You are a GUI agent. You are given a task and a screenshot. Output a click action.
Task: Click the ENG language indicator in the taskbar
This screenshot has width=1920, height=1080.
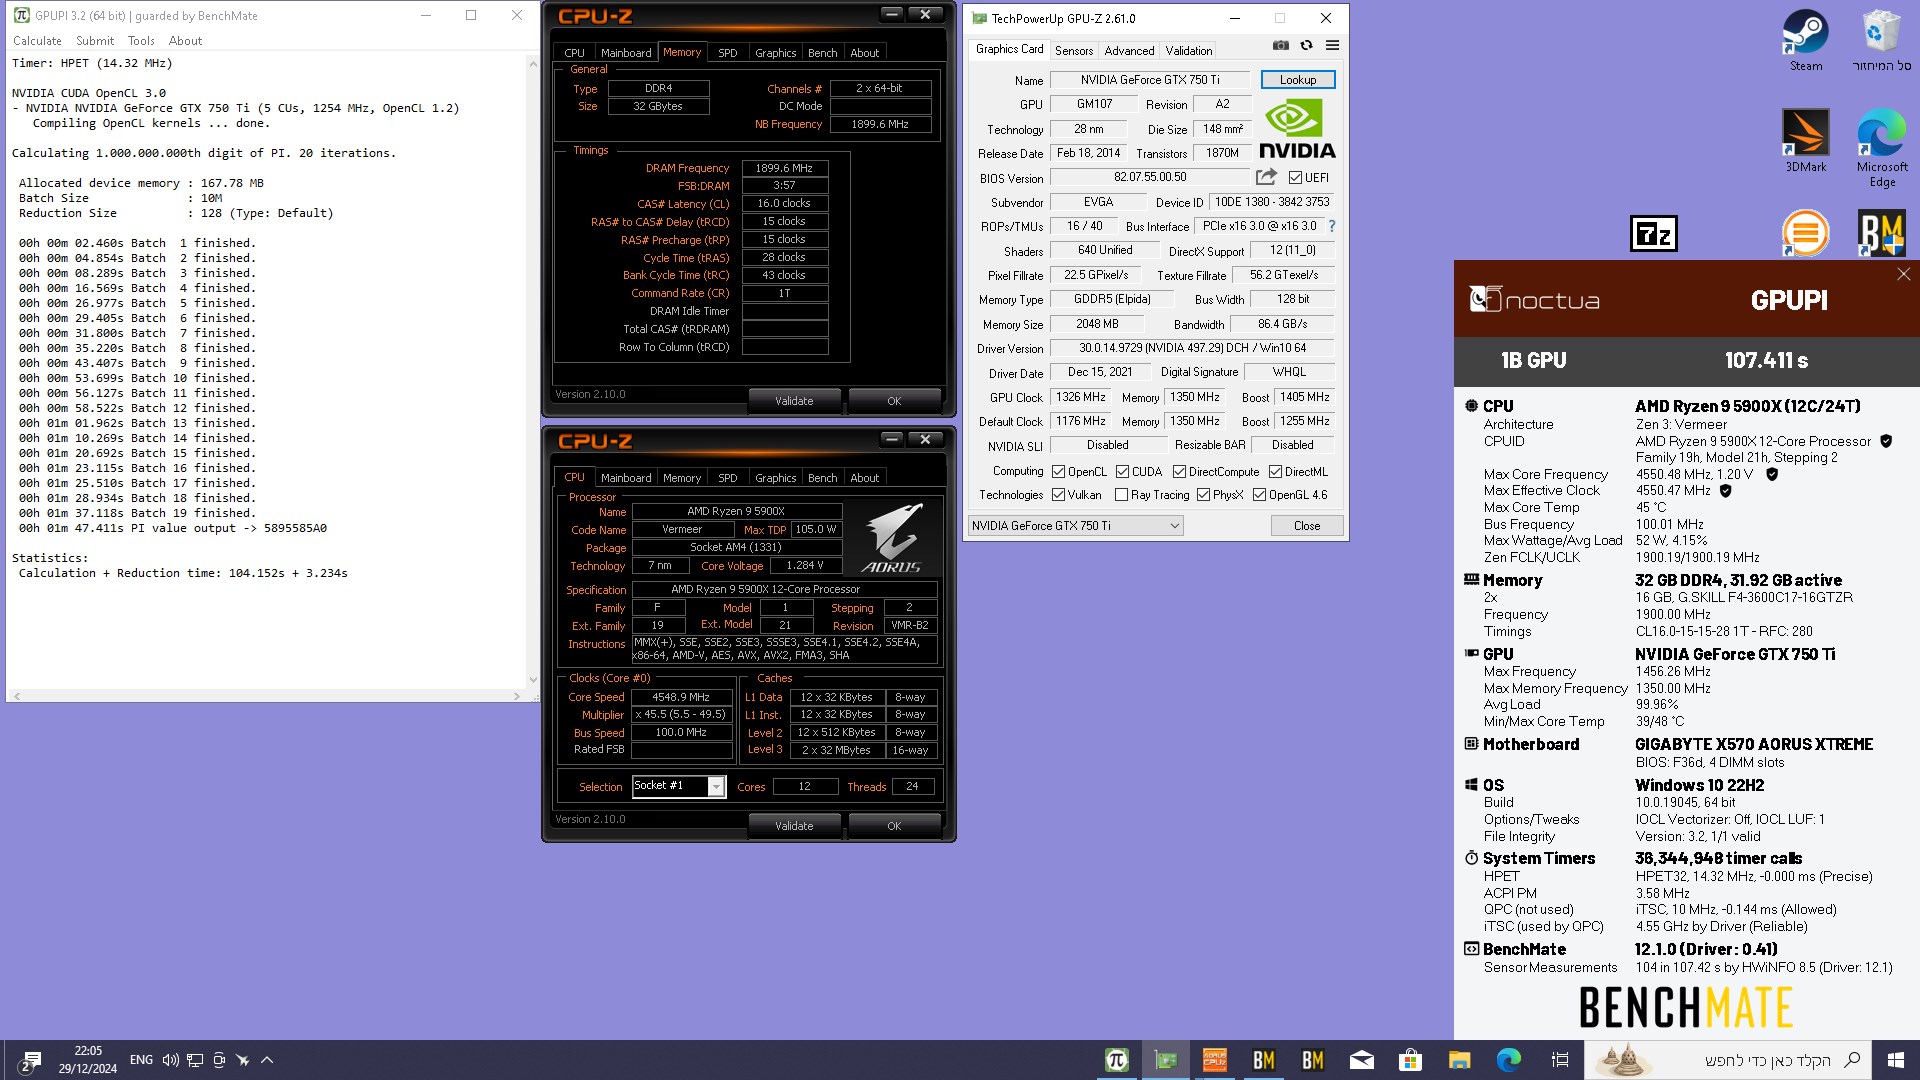141,1060
